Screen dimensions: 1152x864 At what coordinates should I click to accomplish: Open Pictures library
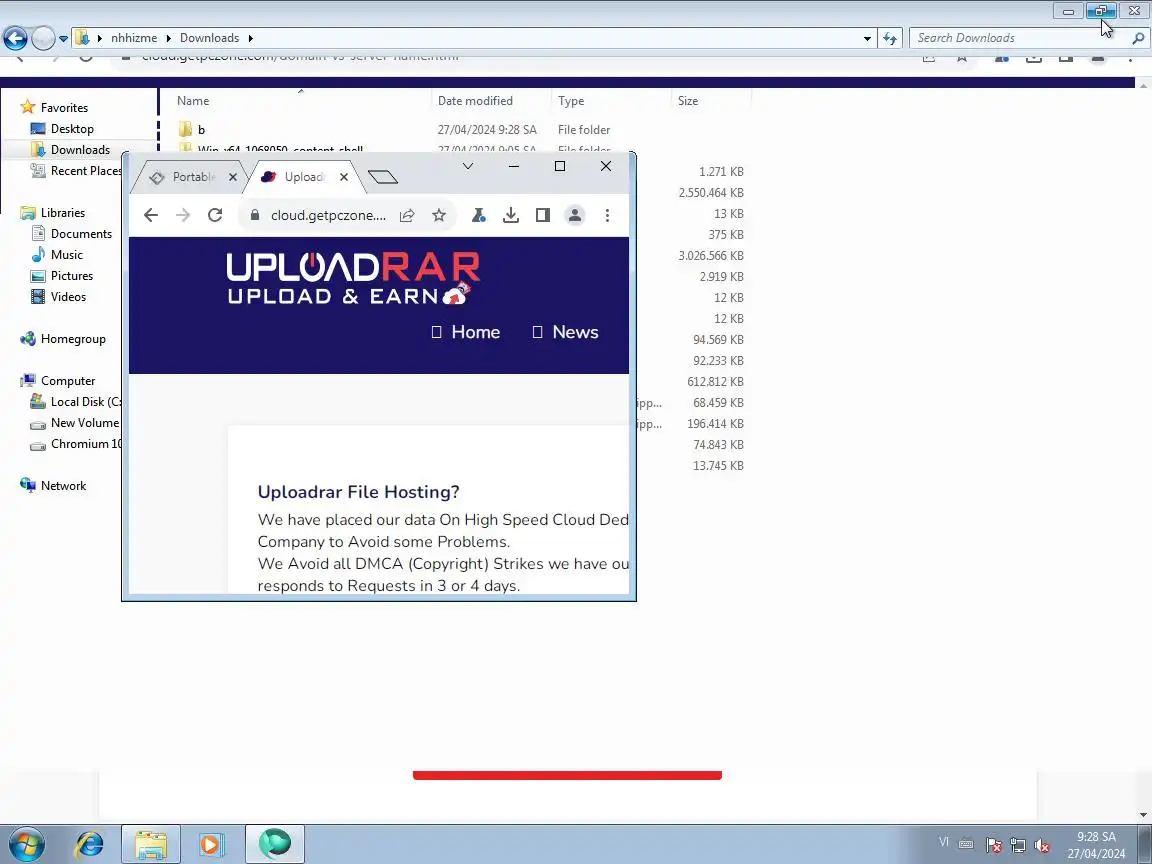pos(71,276)
